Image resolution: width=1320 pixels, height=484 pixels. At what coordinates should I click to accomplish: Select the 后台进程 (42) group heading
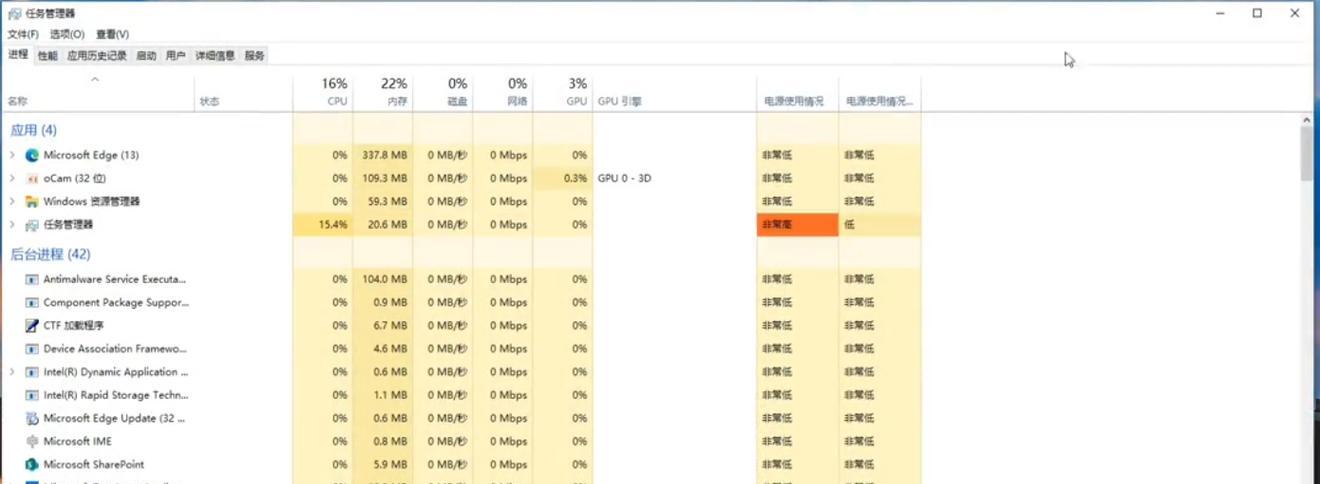click(50, 254)
